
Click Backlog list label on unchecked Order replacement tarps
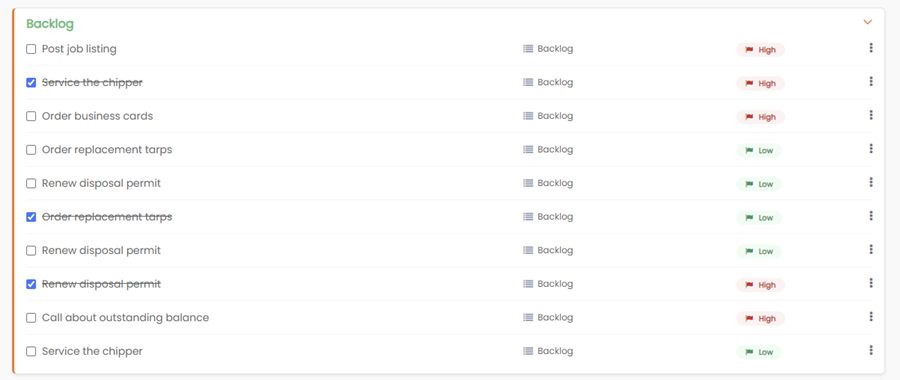pos(555,149)
